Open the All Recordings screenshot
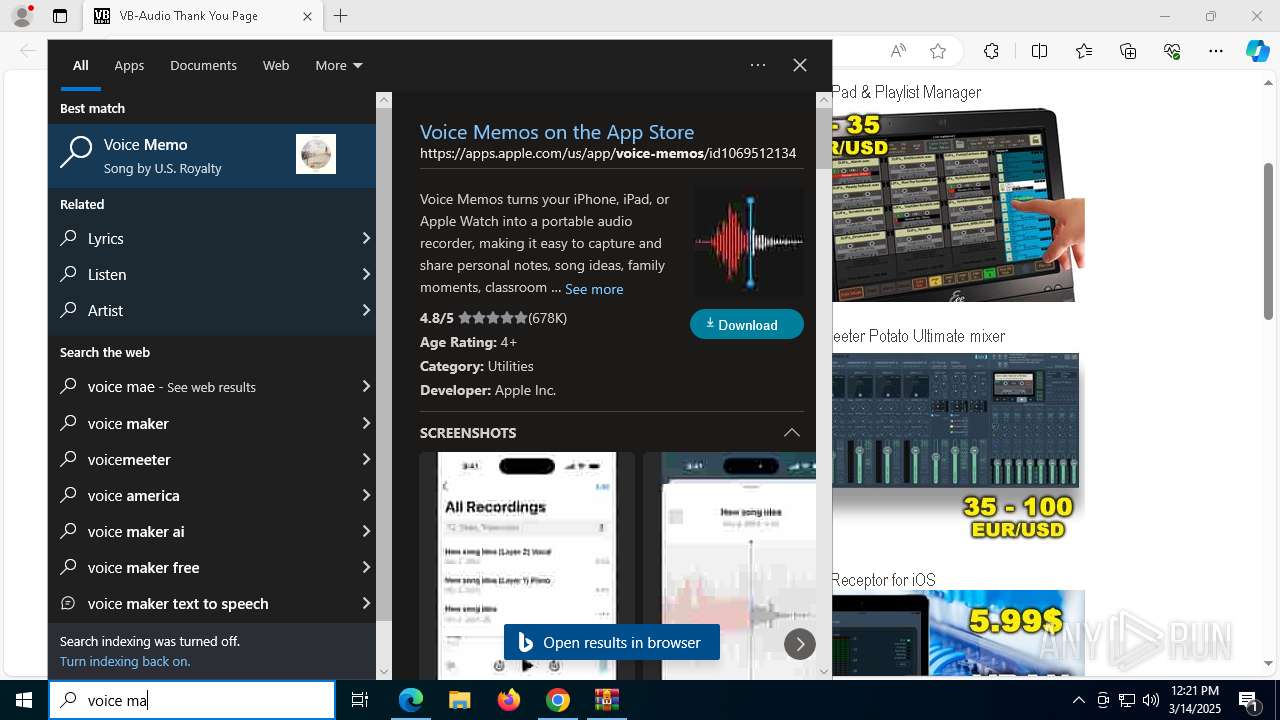This screenshot has height=720, width=1280. point(527,565)
